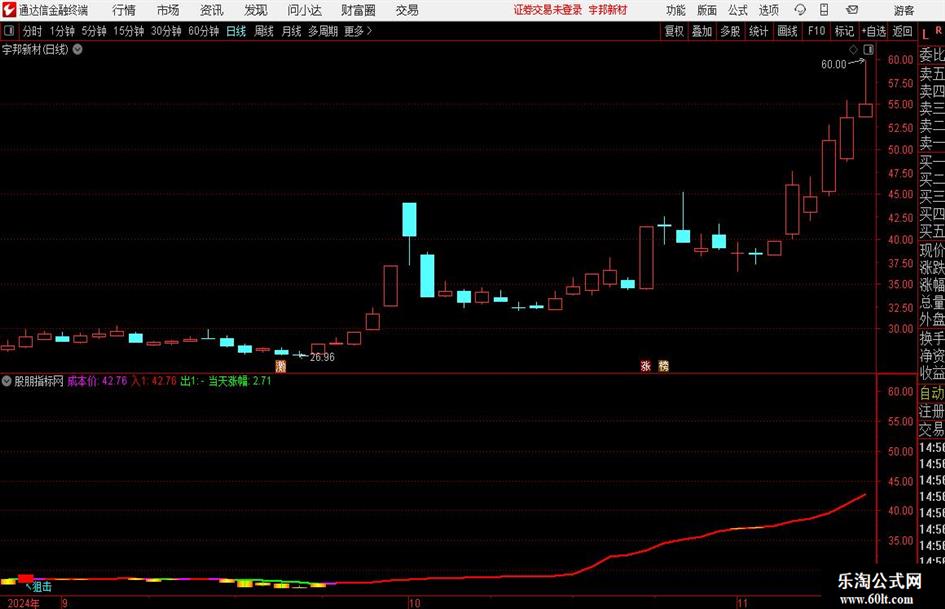This screenshot has height=609, width=945.
Task: Click the 游客 user label
Action: 904,10
